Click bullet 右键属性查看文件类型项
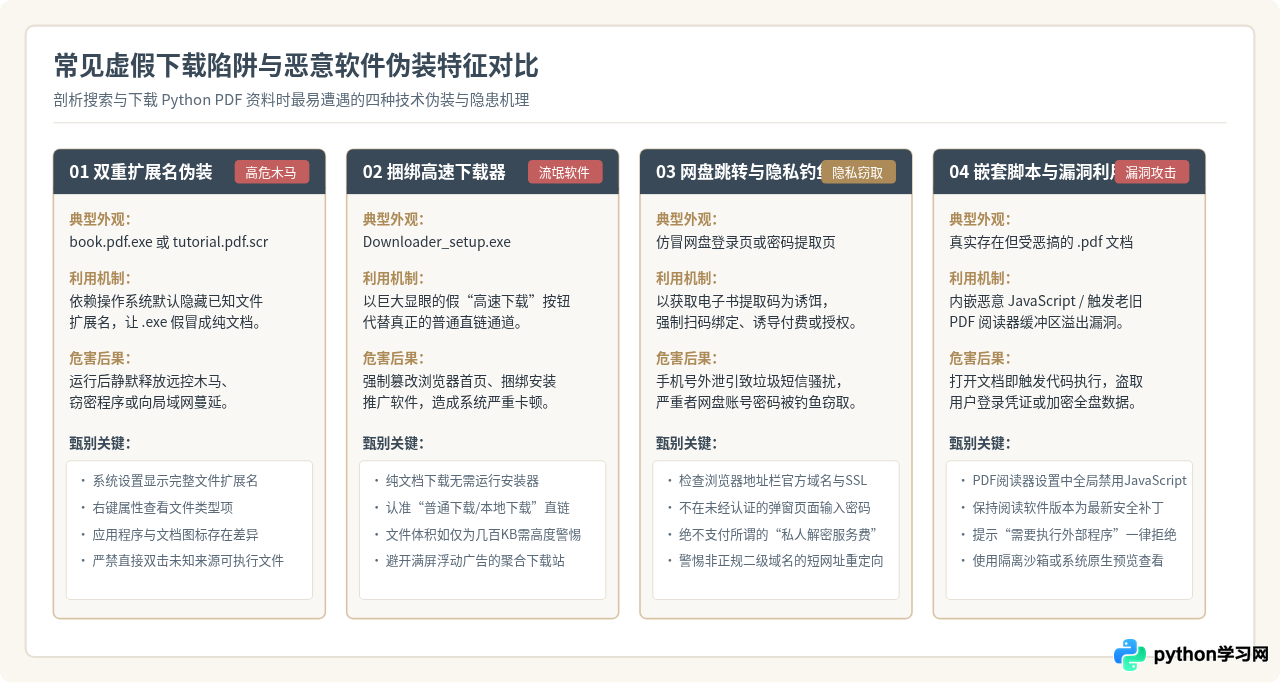 (162, 508)
